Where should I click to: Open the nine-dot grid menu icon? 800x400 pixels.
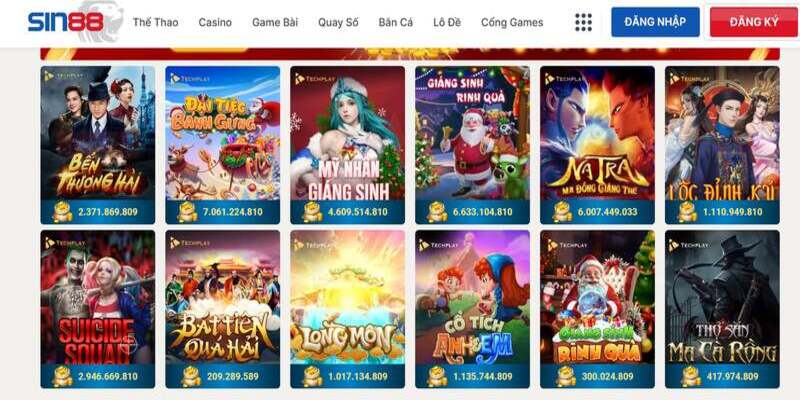click(x=583, y=22)
